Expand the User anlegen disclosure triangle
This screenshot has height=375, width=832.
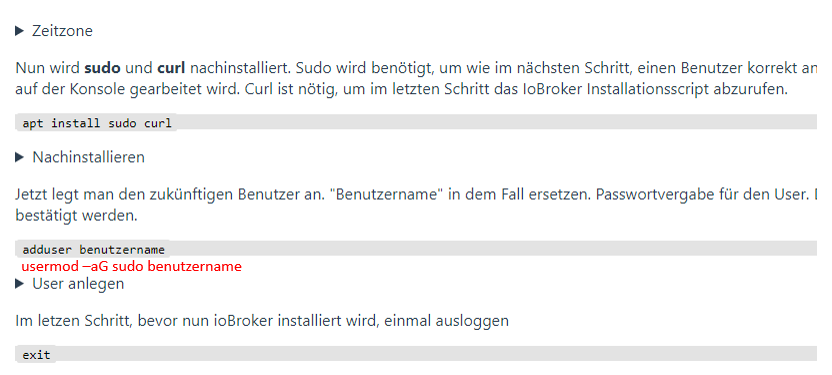[x=20, y=284]
